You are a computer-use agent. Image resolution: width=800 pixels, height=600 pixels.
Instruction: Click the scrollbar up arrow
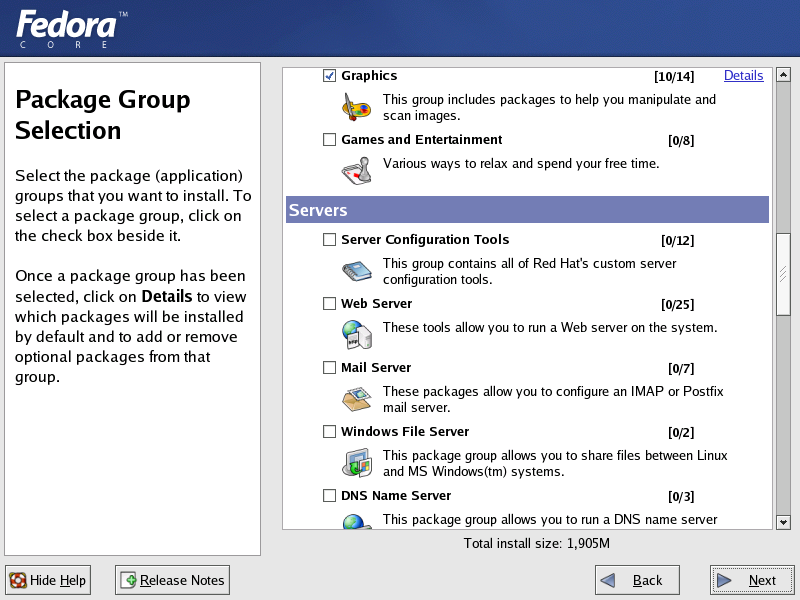point(783,75)
